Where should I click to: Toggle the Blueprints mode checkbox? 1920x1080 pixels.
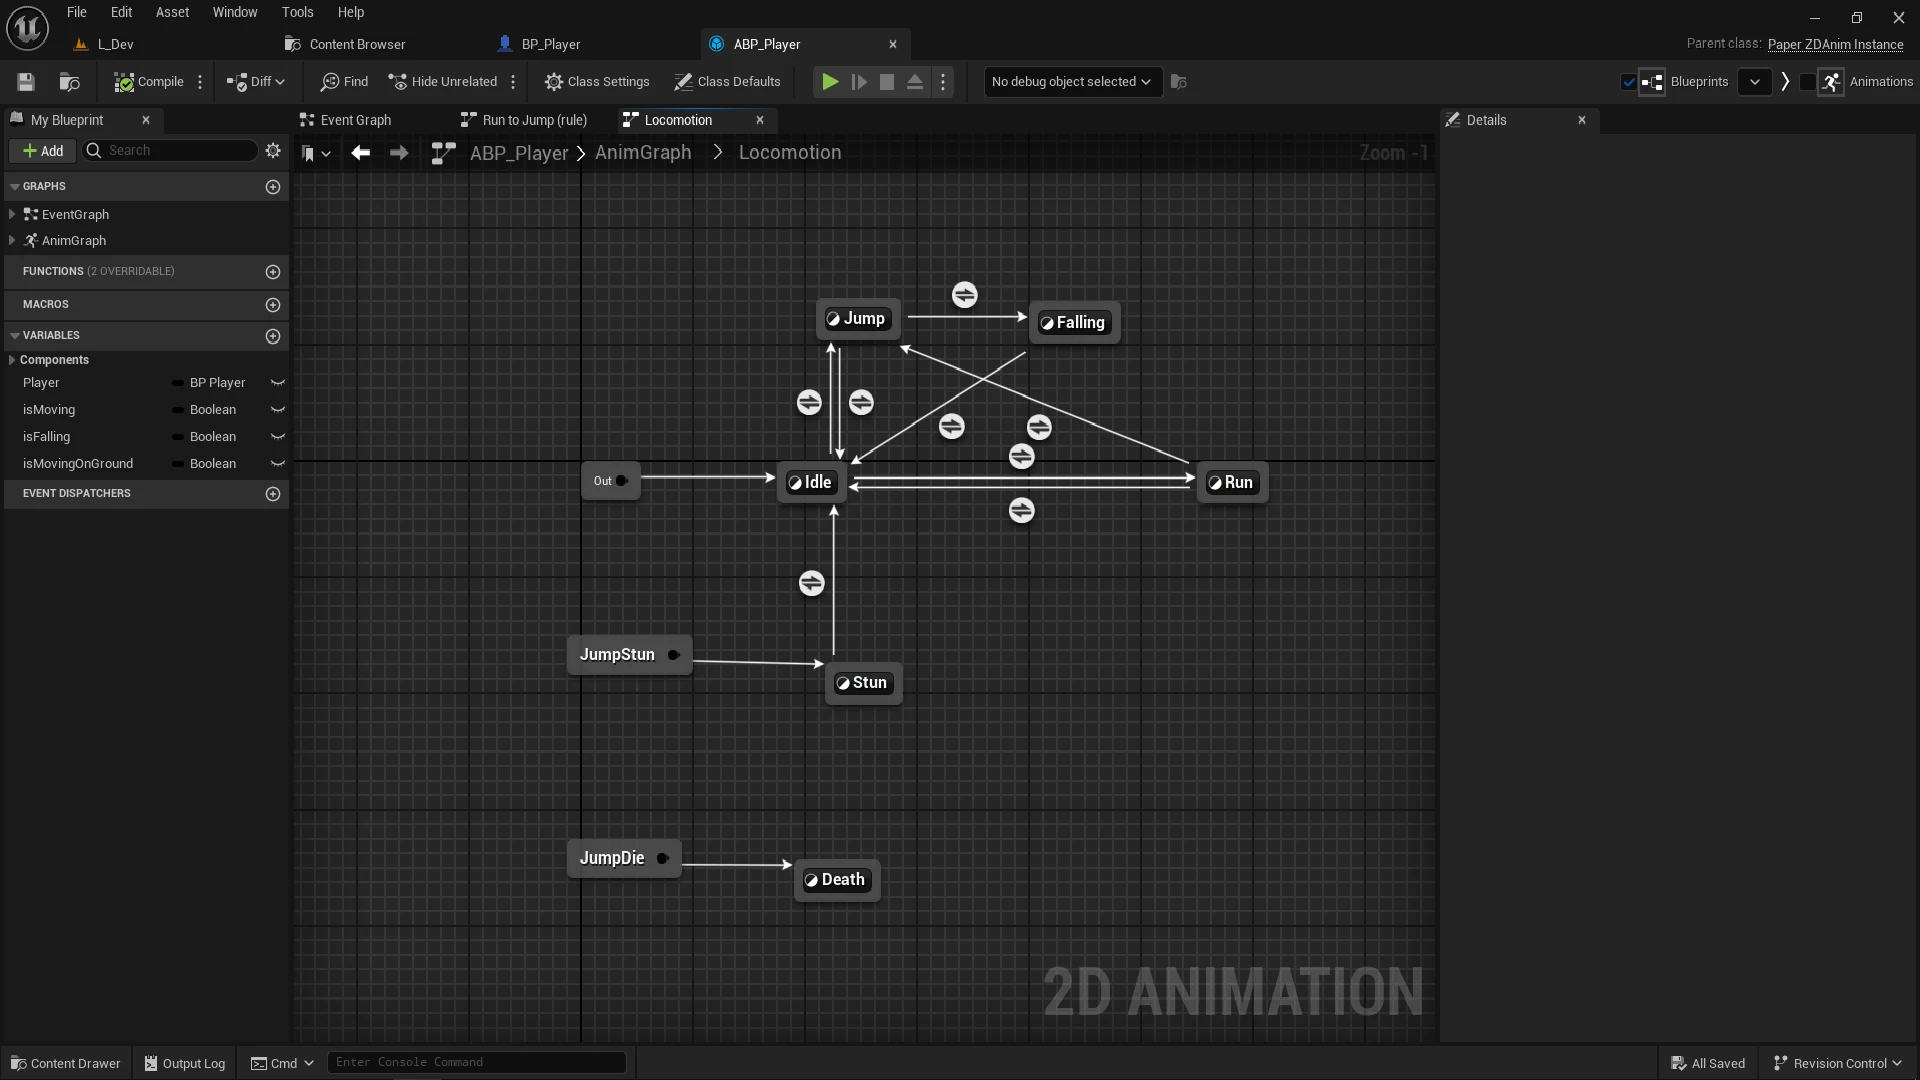pyautogui.click(x=1628, y=82)
